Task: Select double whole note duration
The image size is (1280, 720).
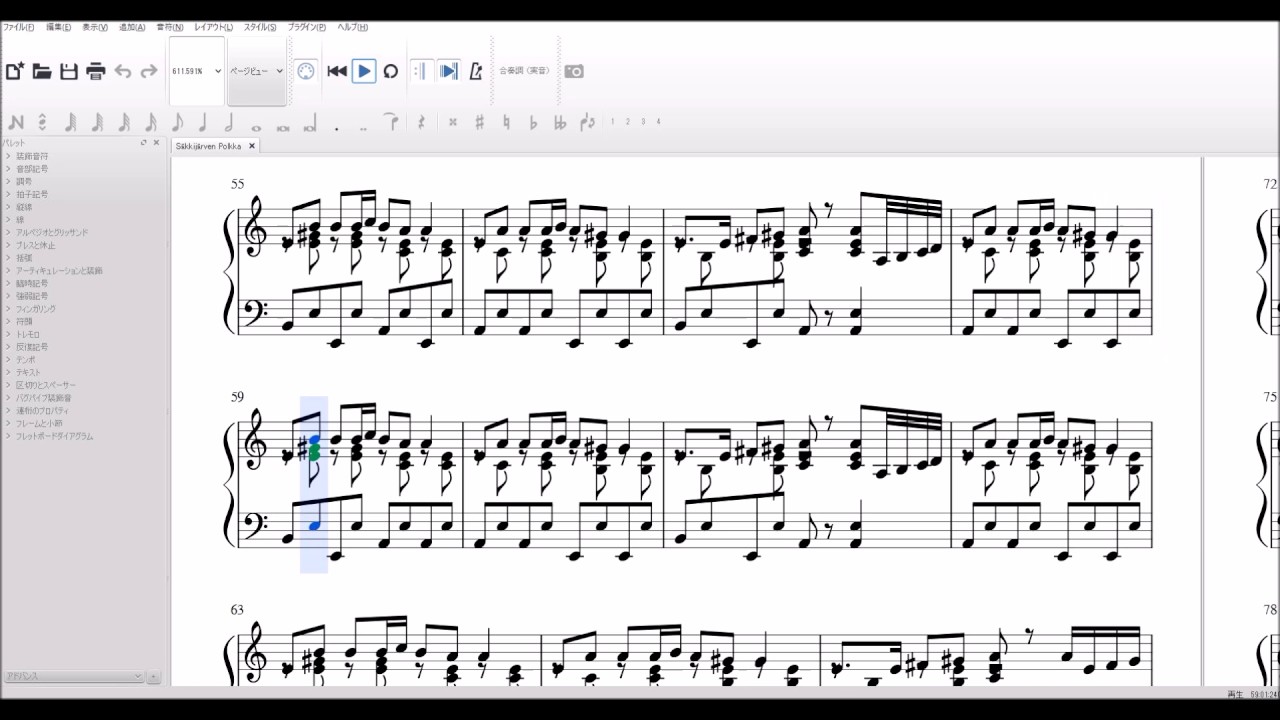Action: tap(283, 127)
